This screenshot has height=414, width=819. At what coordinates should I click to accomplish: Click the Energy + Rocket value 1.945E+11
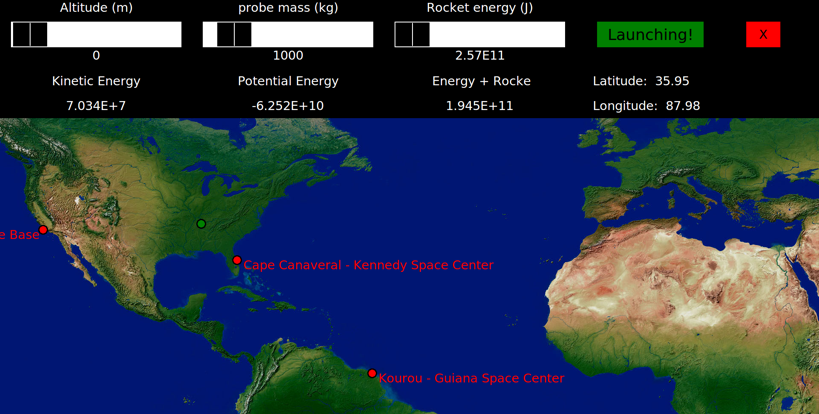[480, 106]
